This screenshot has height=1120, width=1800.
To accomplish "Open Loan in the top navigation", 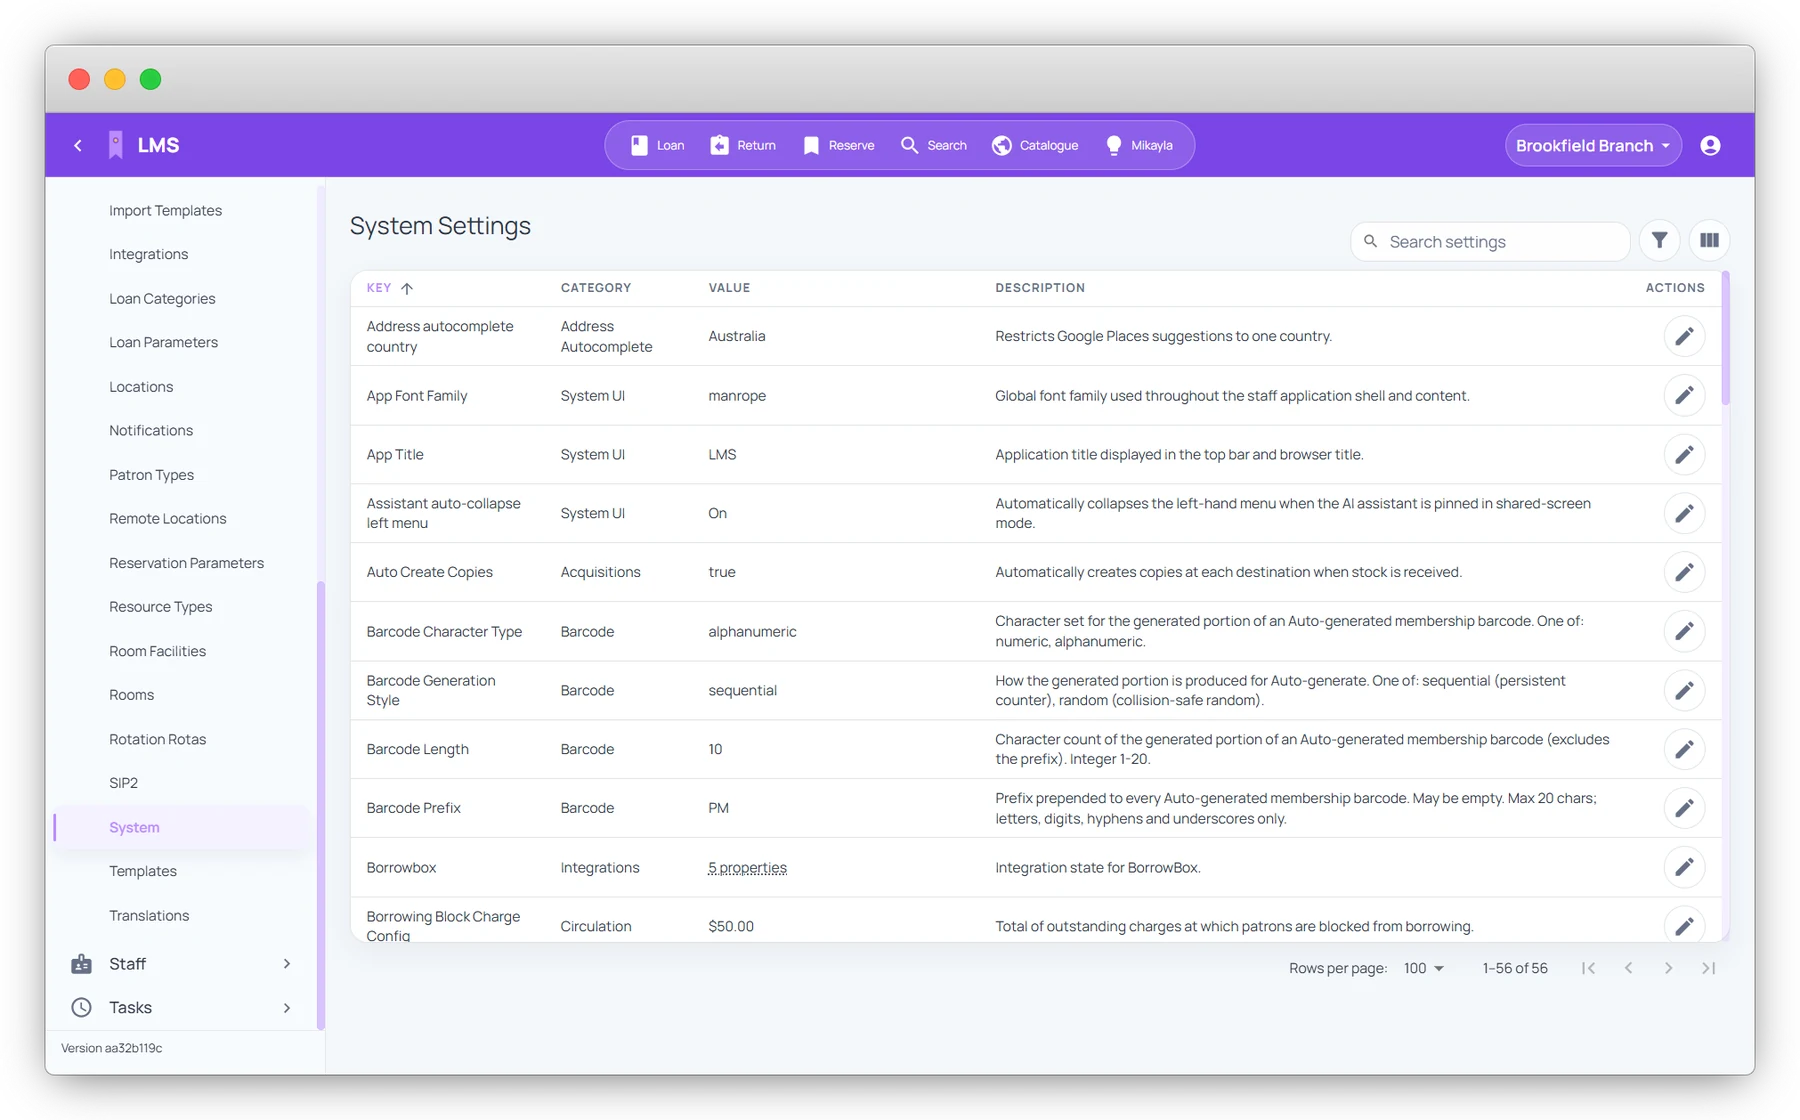I will (x=657, y=145).
